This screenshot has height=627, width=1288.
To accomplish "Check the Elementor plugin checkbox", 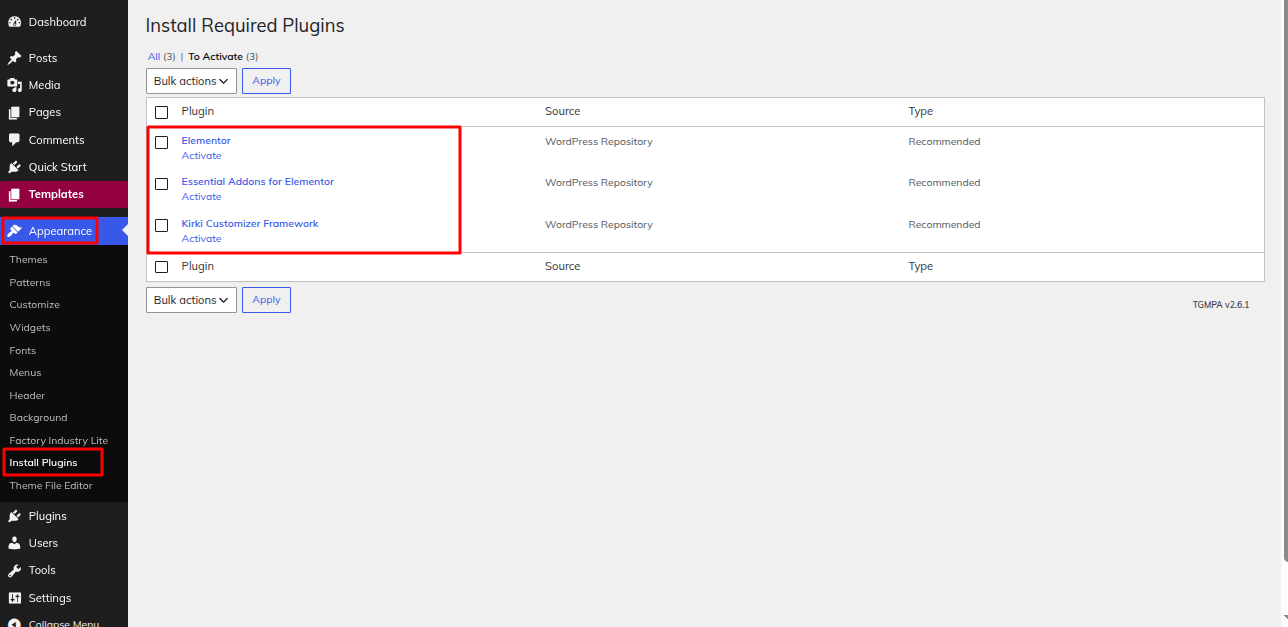I will (162, 143).
